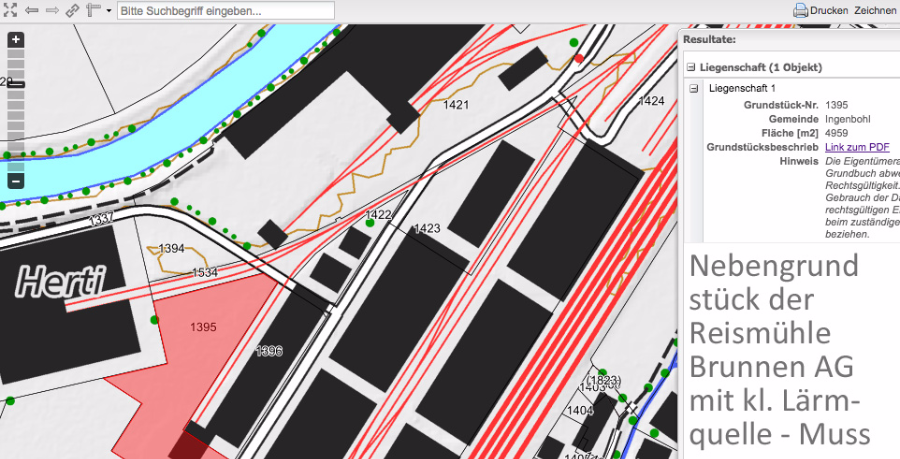This screenshot has width=900, height=459.
Task: Zoom out with the minus button
Action: (x=16, y=181)
